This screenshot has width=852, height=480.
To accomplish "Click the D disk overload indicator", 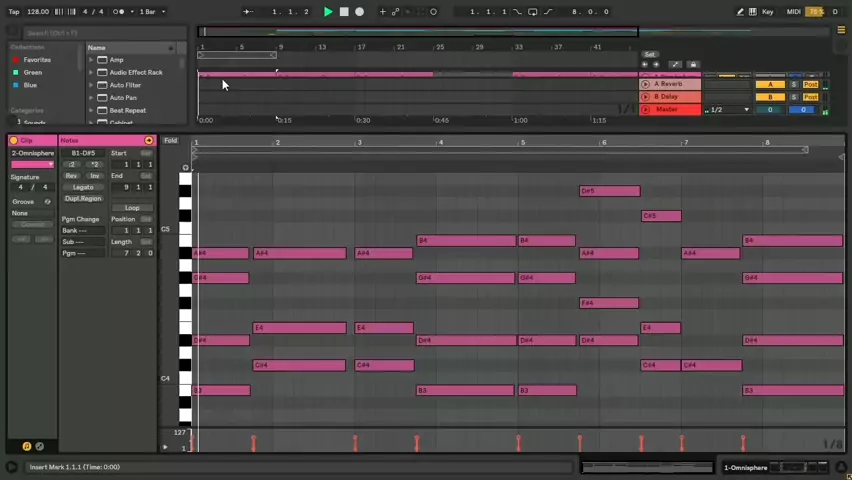I will (x=835, y=11).
